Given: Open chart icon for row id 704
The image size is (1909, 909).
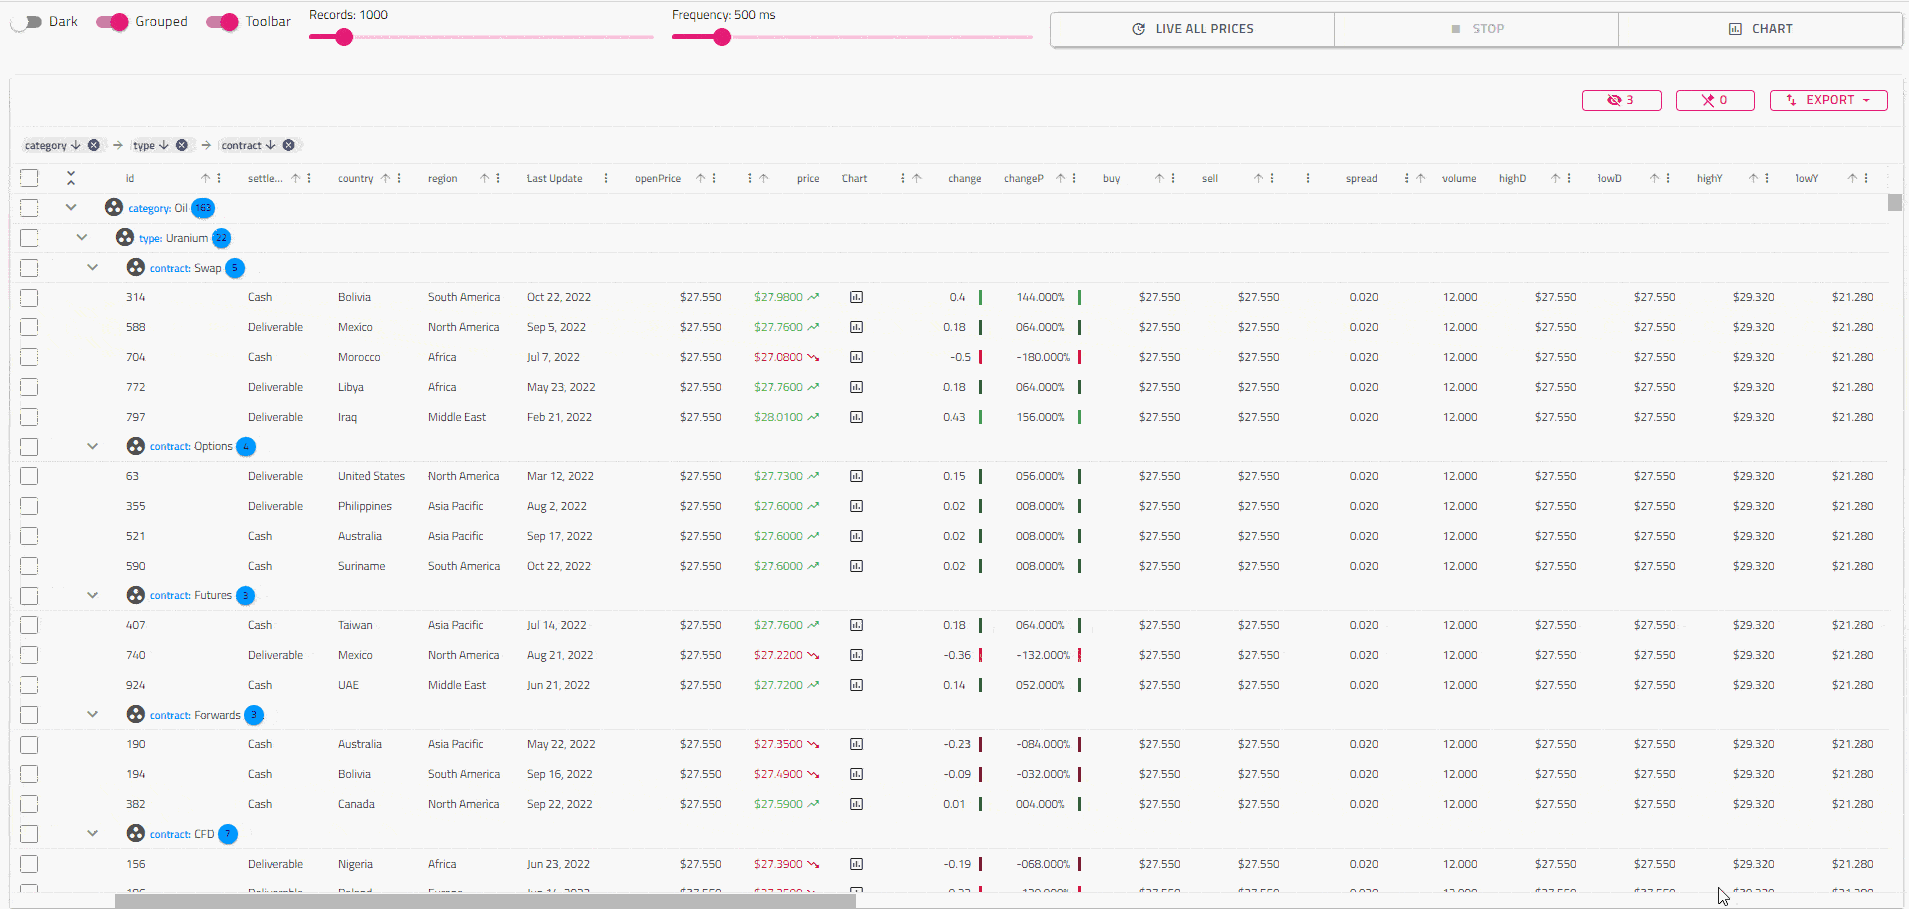Looking at the screenshot, I should pos(856,357).
